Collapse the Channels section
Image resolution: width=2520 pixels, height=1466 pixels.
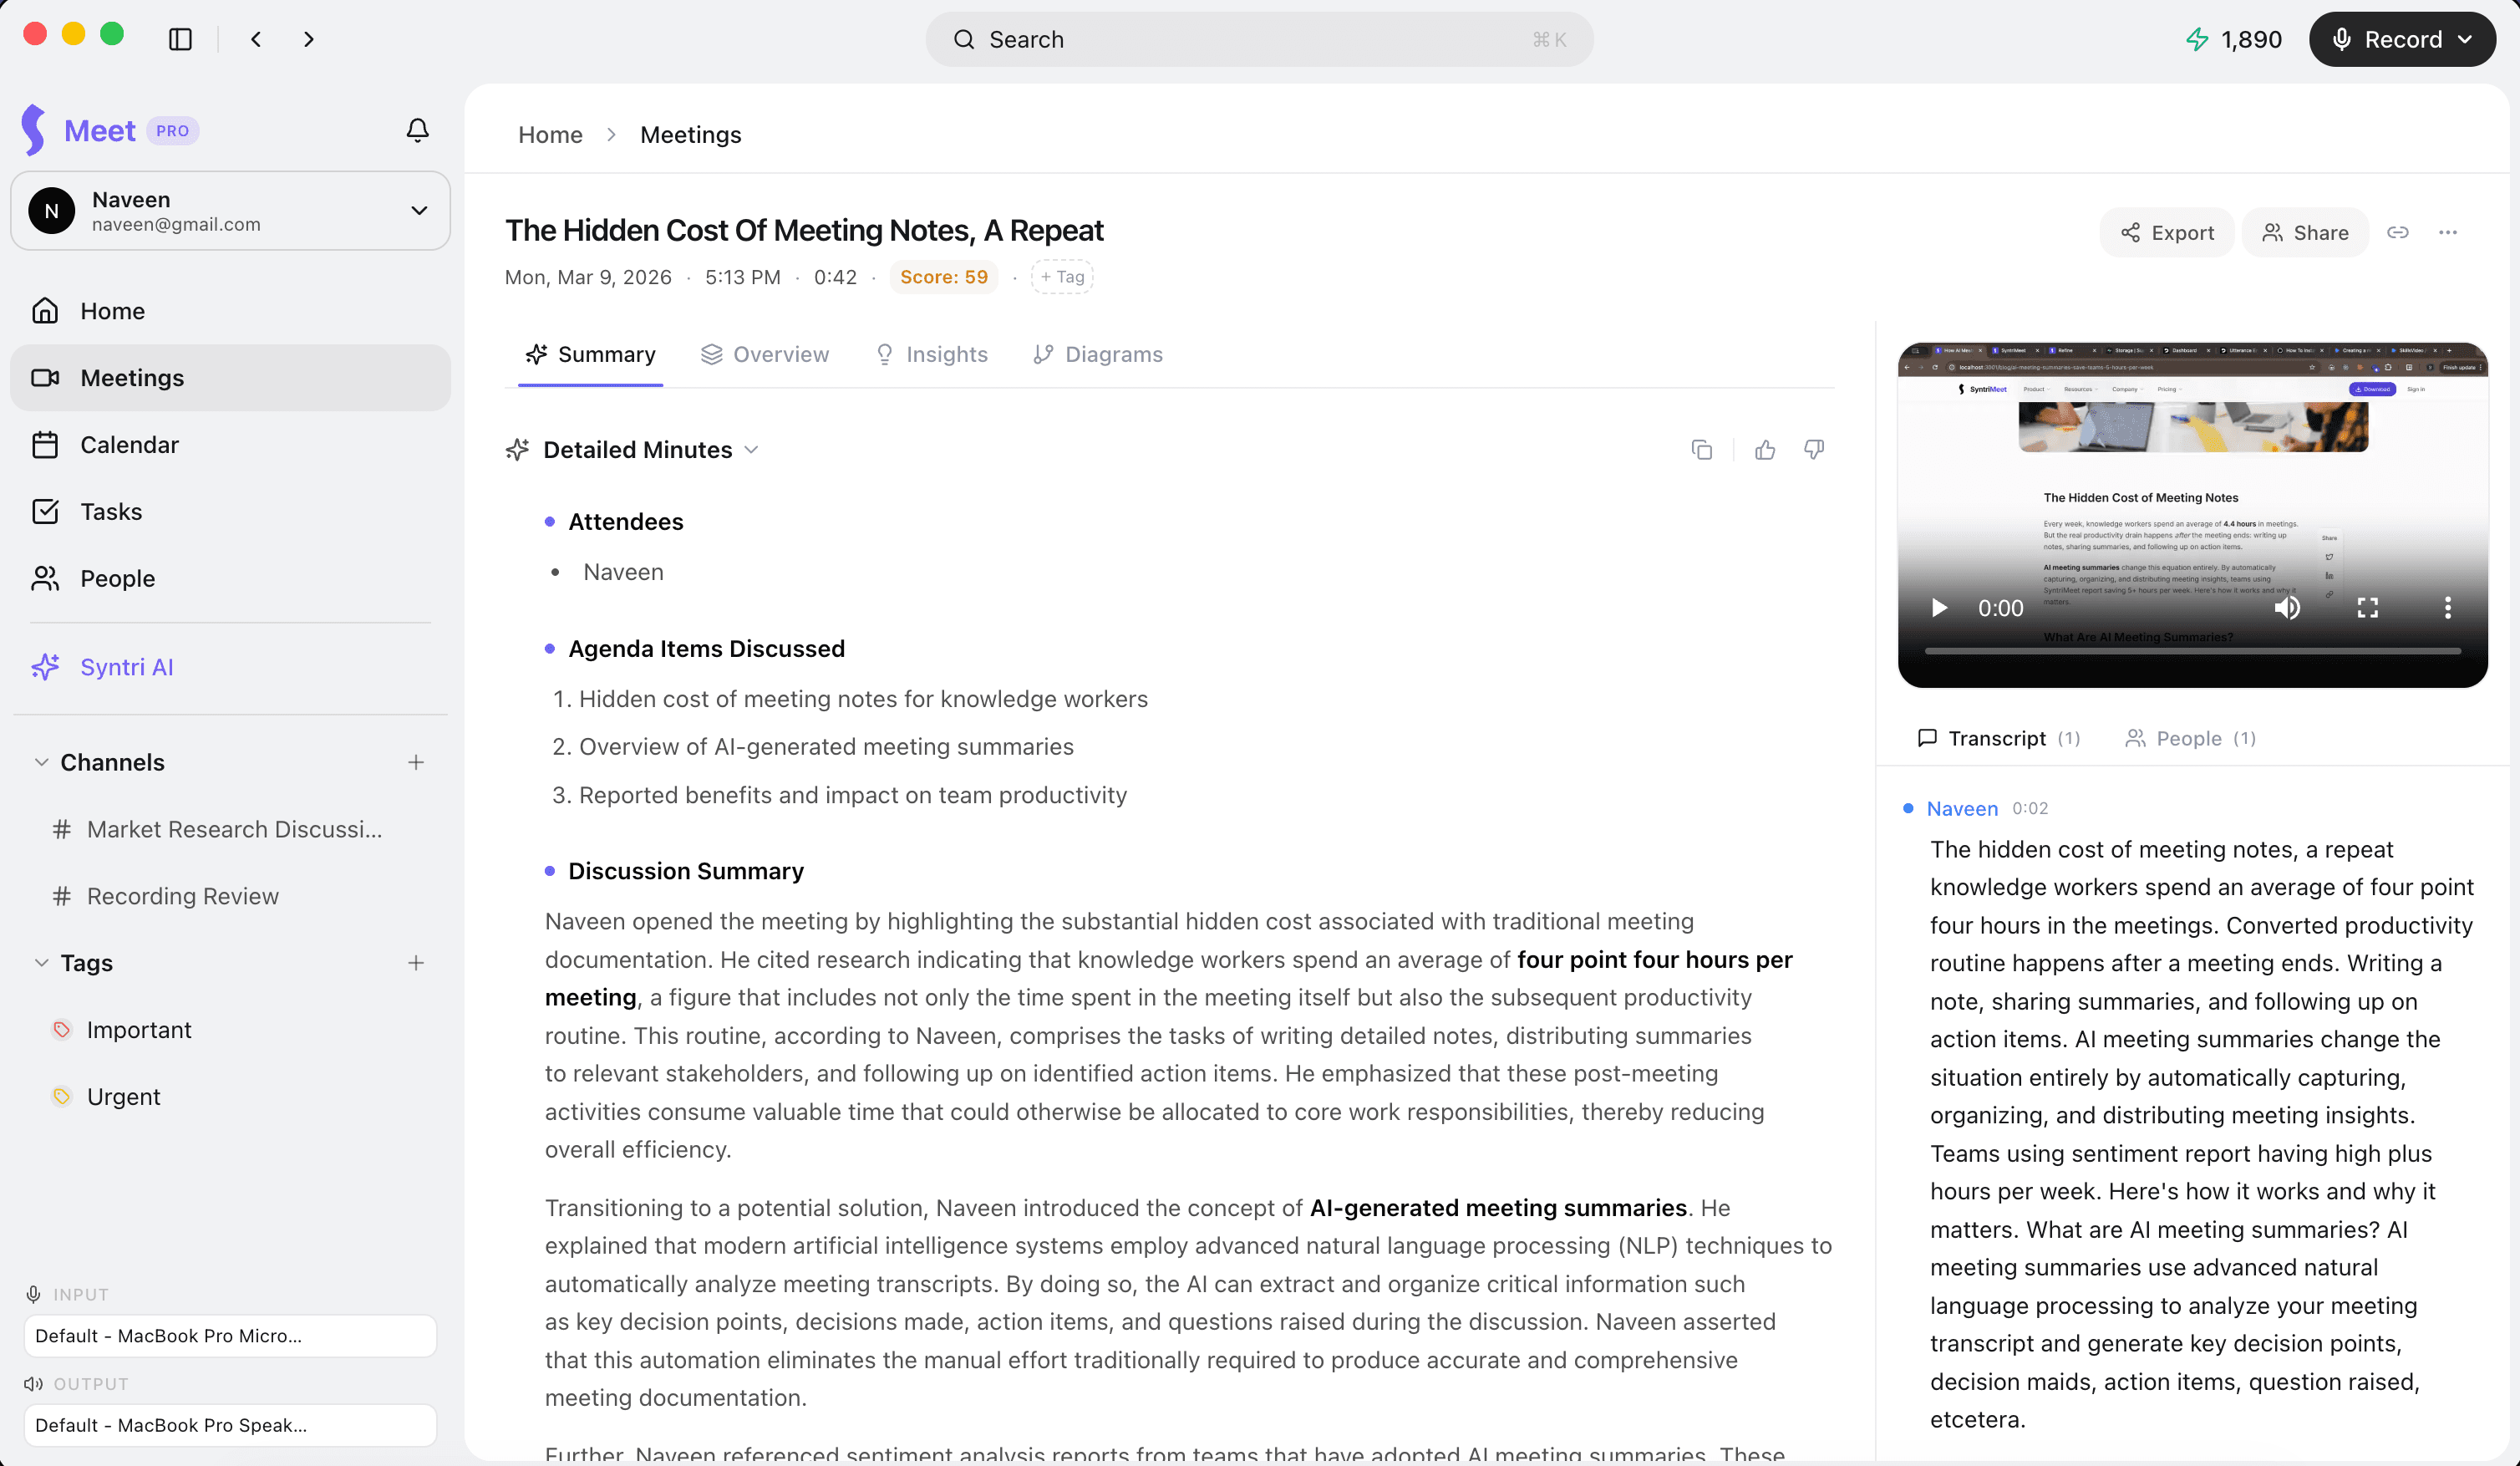pyautogui.click(x=42, y=762)
